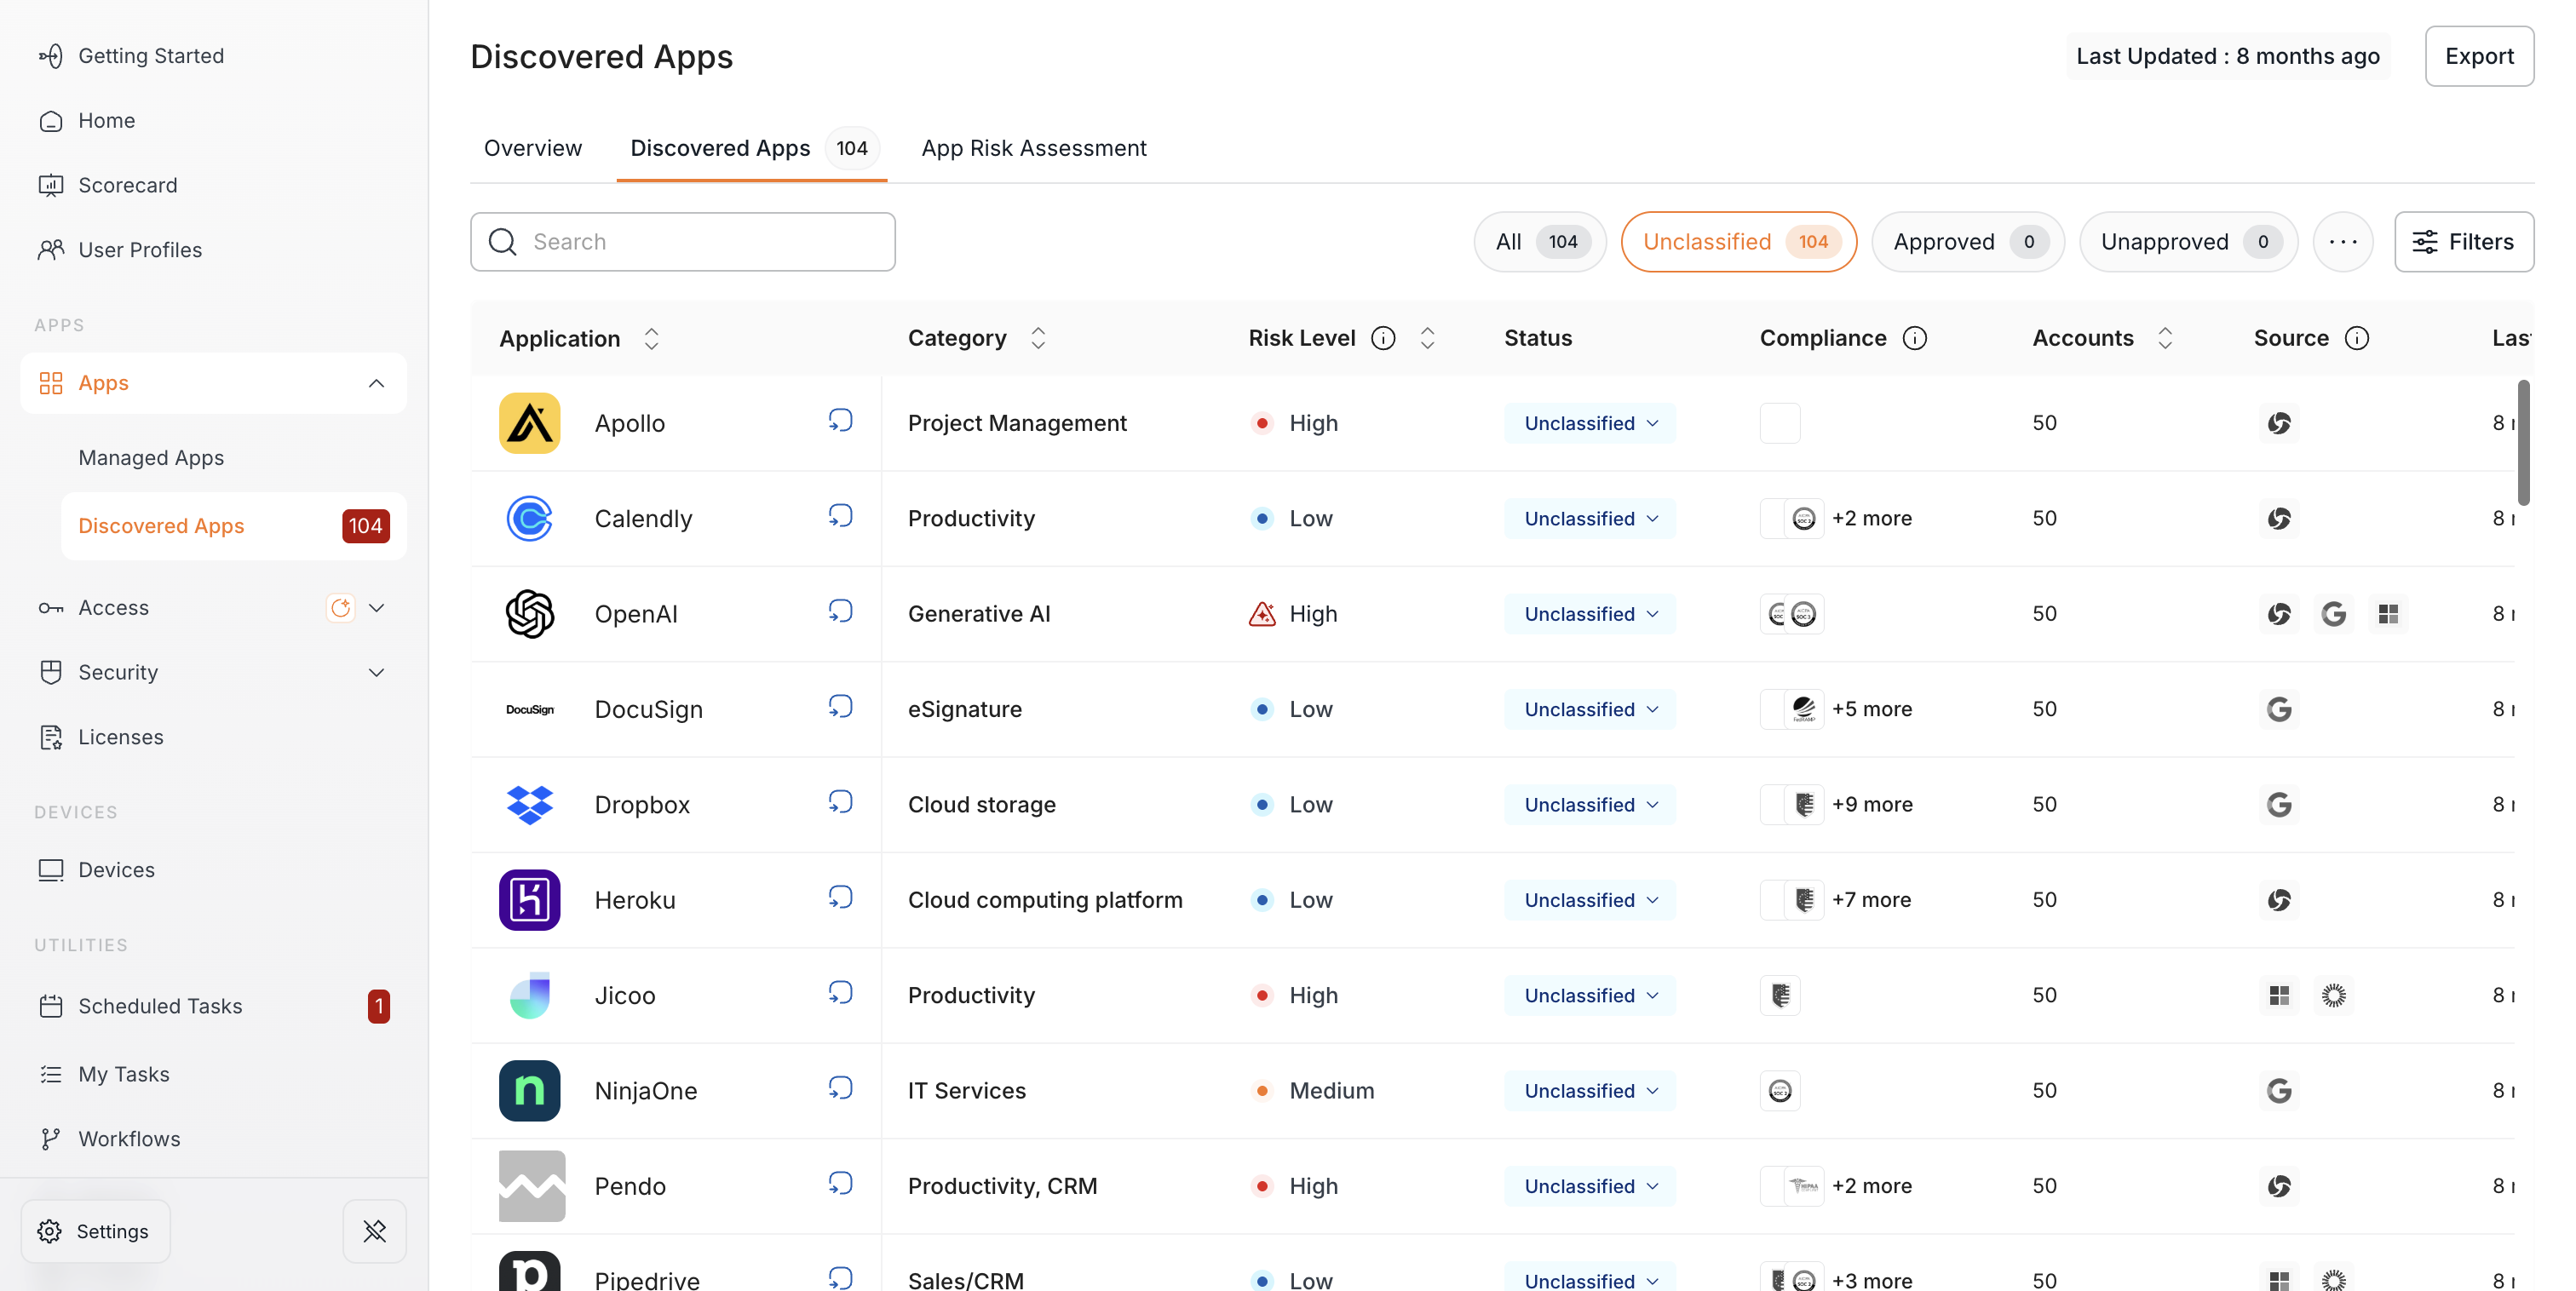Click the action icon beside Heroku
The image size is (2576, 1291).
(x=840, y=898)
